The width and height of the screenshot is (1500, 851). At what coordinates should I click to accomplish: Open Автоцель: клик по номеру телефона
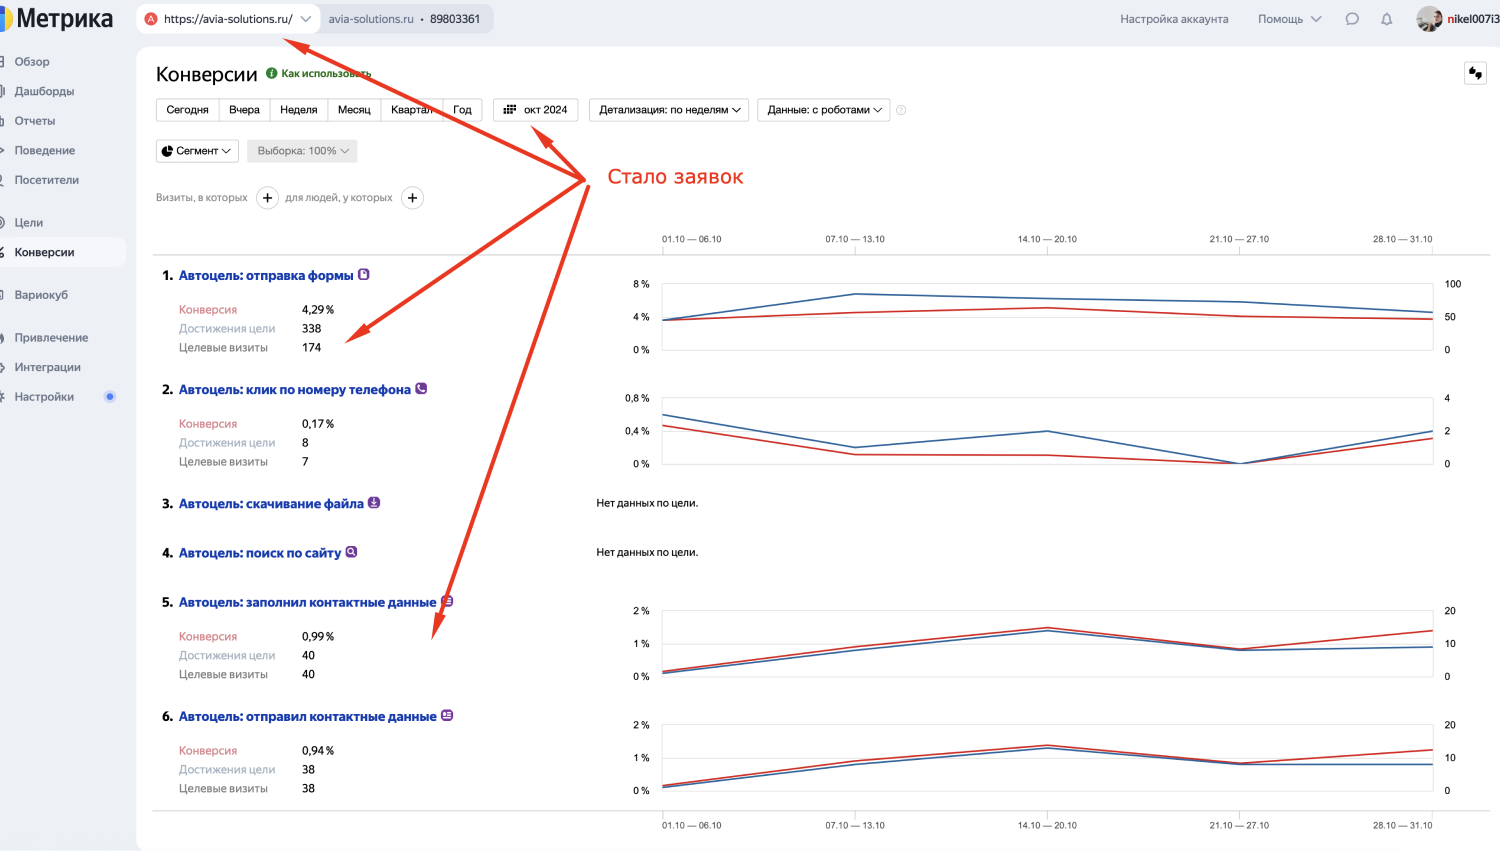(x=295, y=390)
